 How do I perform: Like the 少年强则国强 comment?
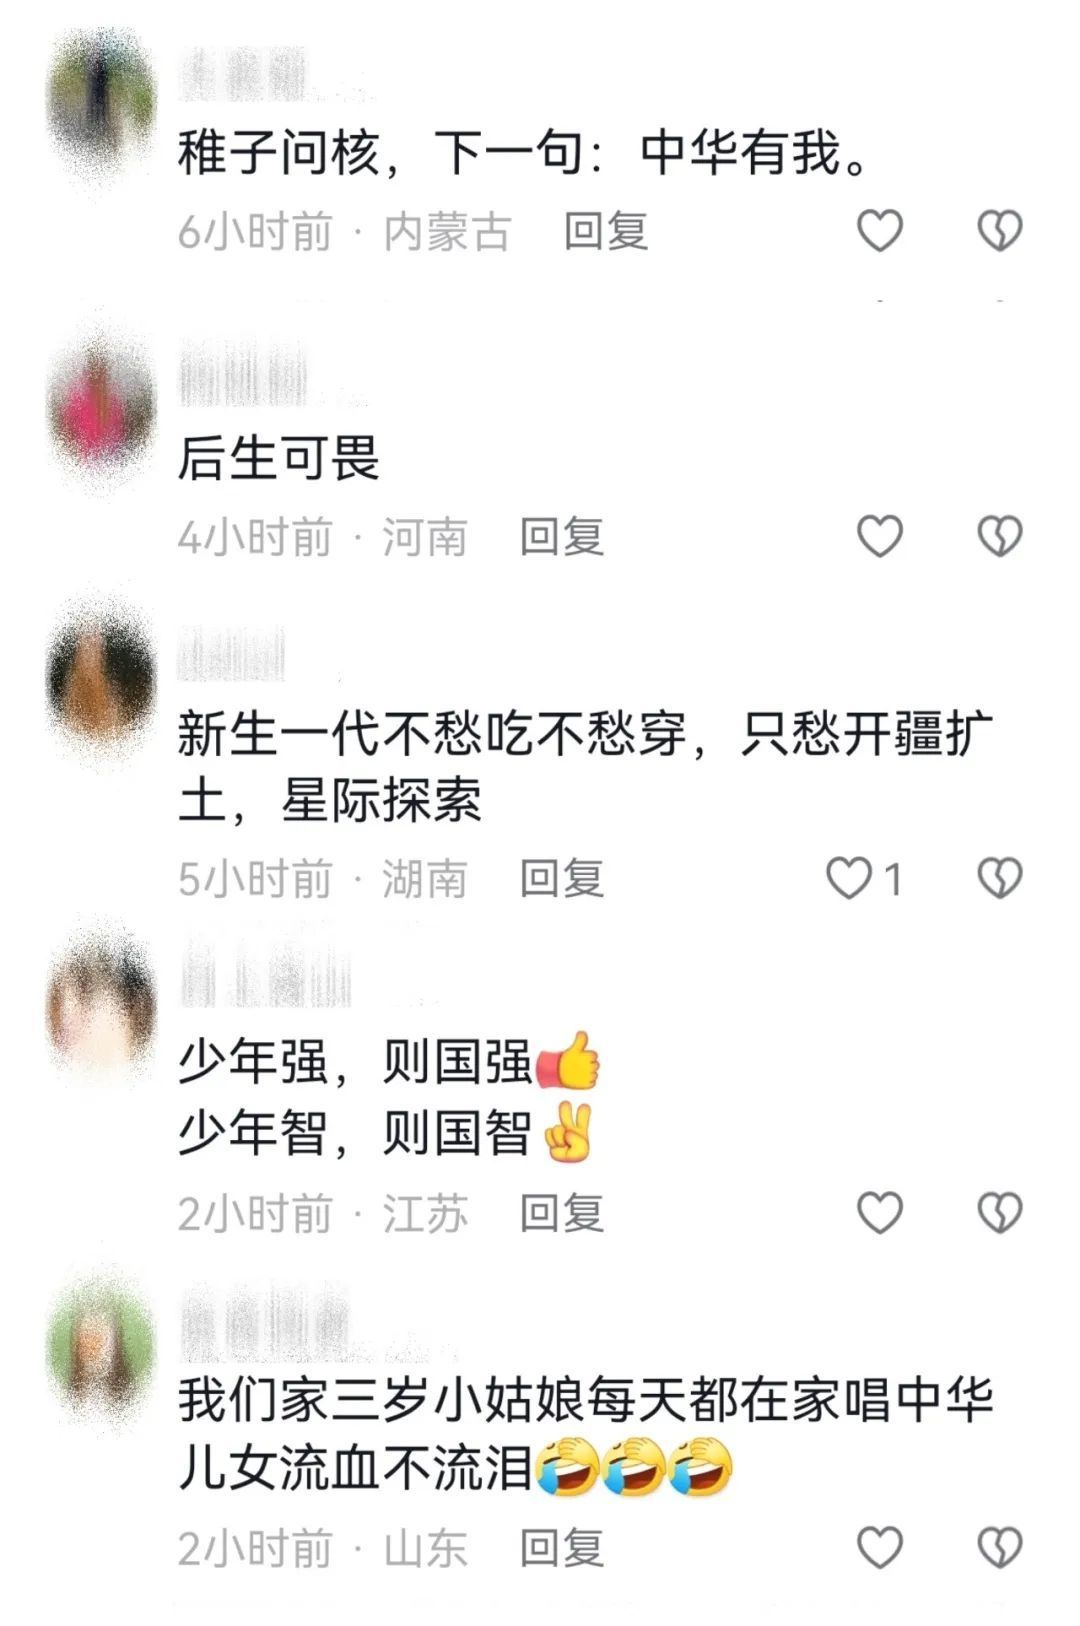(x=880, y=1213)
